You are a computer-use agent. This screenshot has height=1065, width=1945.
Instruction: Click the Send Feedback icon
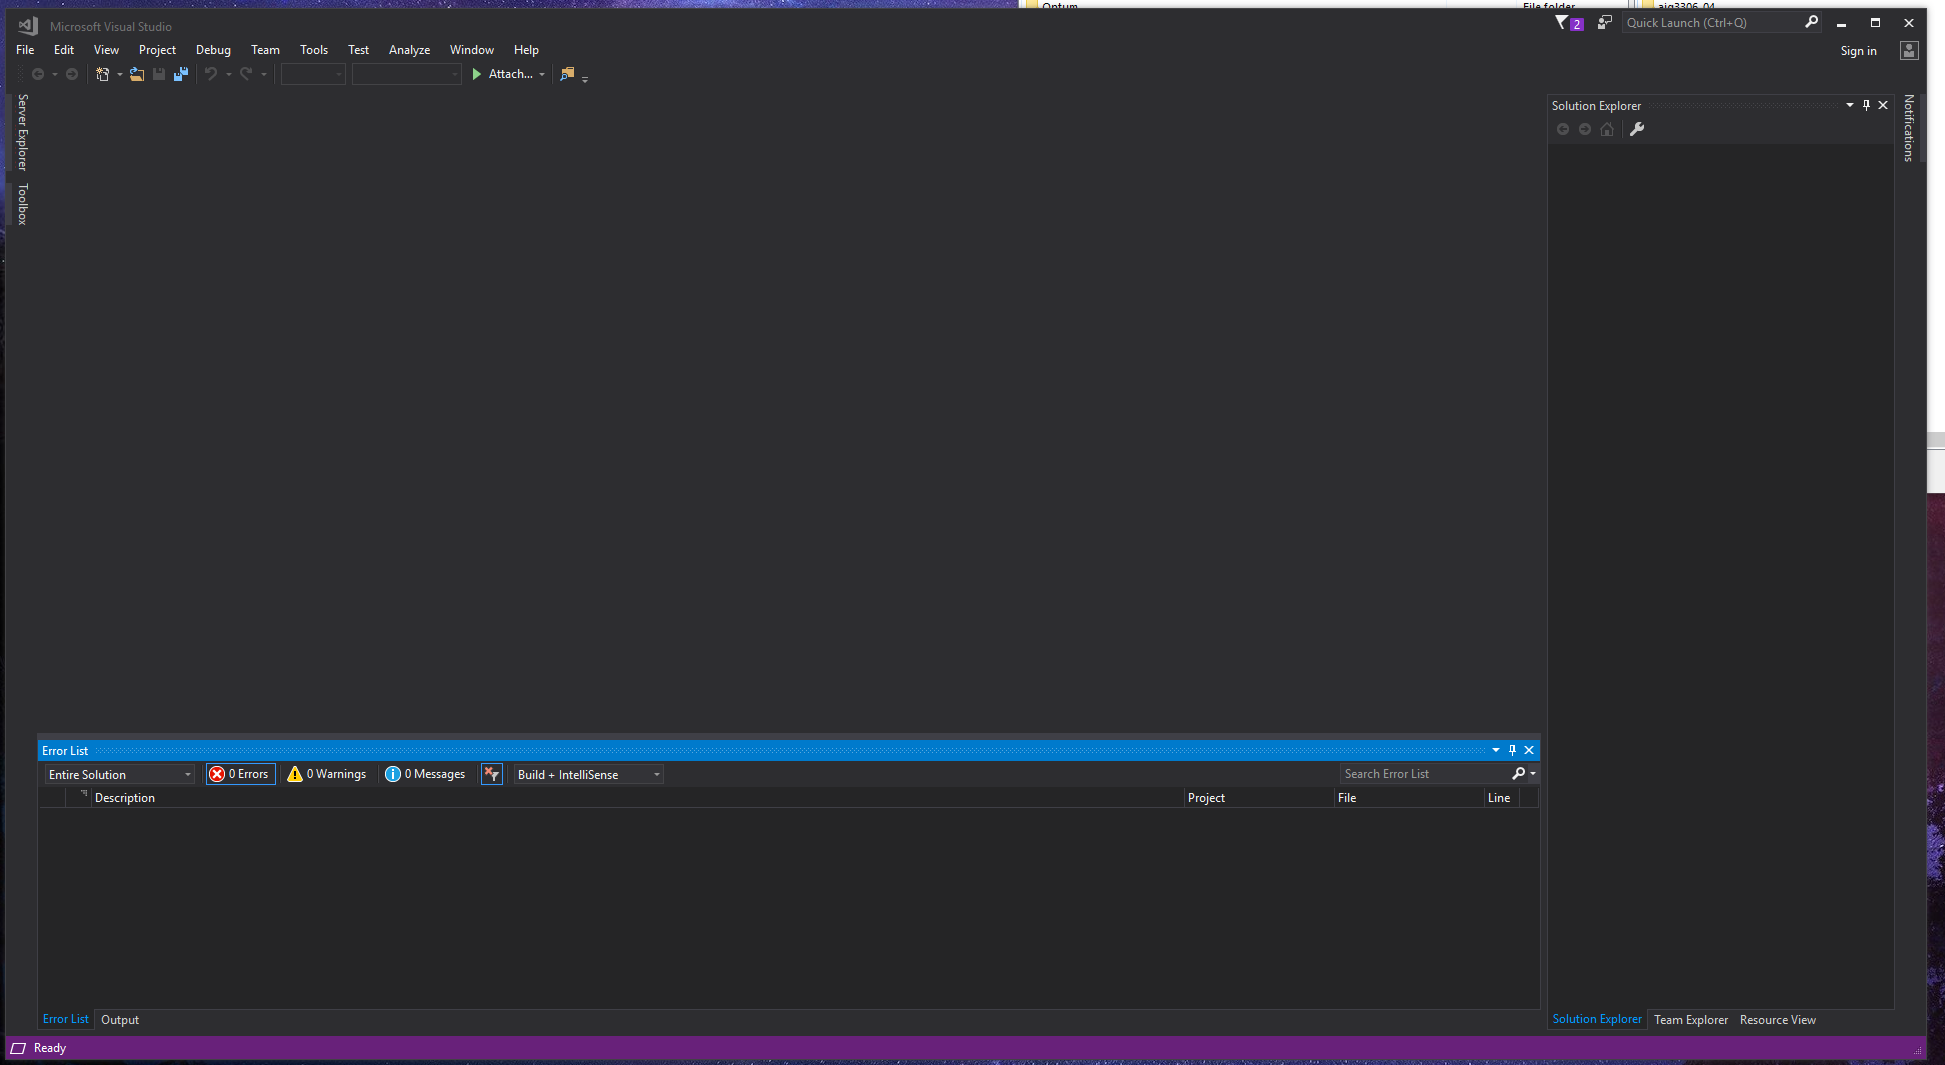(x=1605, y=22)
